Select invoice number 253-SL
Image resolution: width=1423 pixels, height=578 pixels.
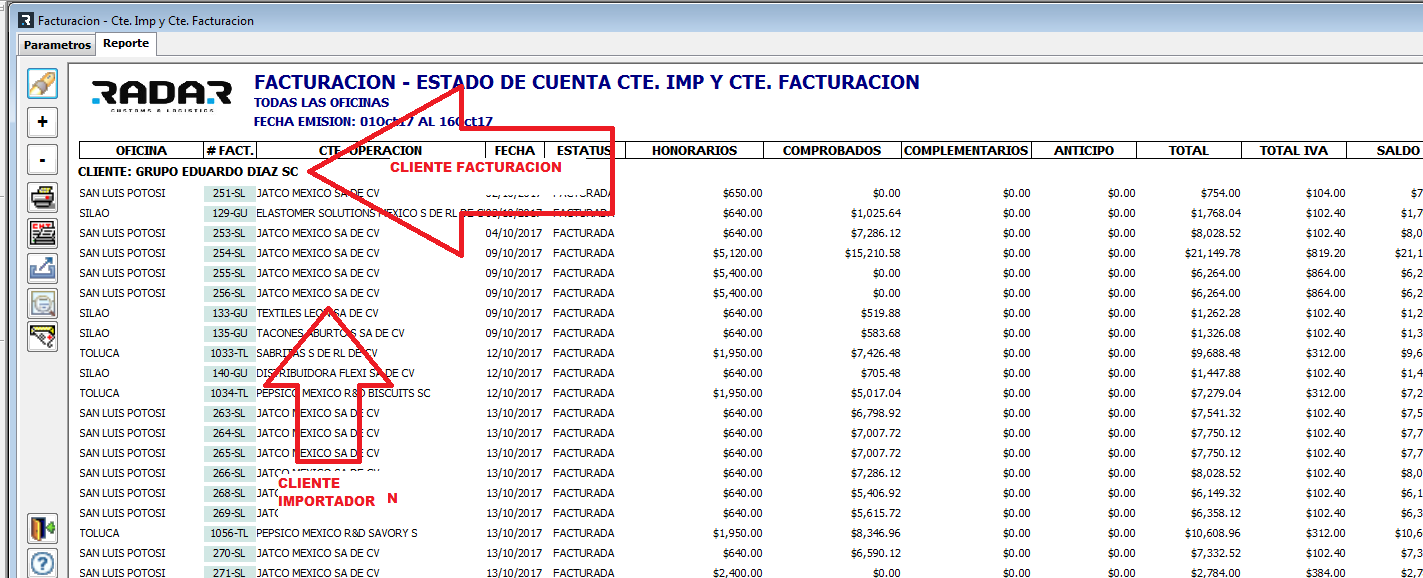[x=229, y=233]
